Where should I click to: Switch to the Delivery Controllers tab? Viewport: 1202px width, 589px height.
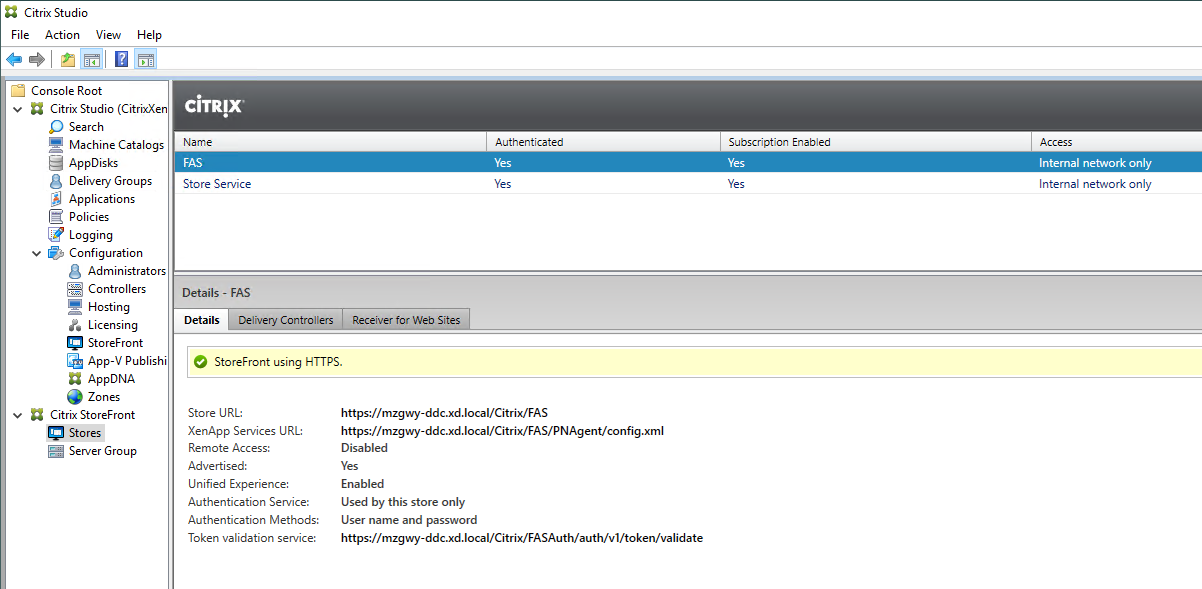(286, 320)
